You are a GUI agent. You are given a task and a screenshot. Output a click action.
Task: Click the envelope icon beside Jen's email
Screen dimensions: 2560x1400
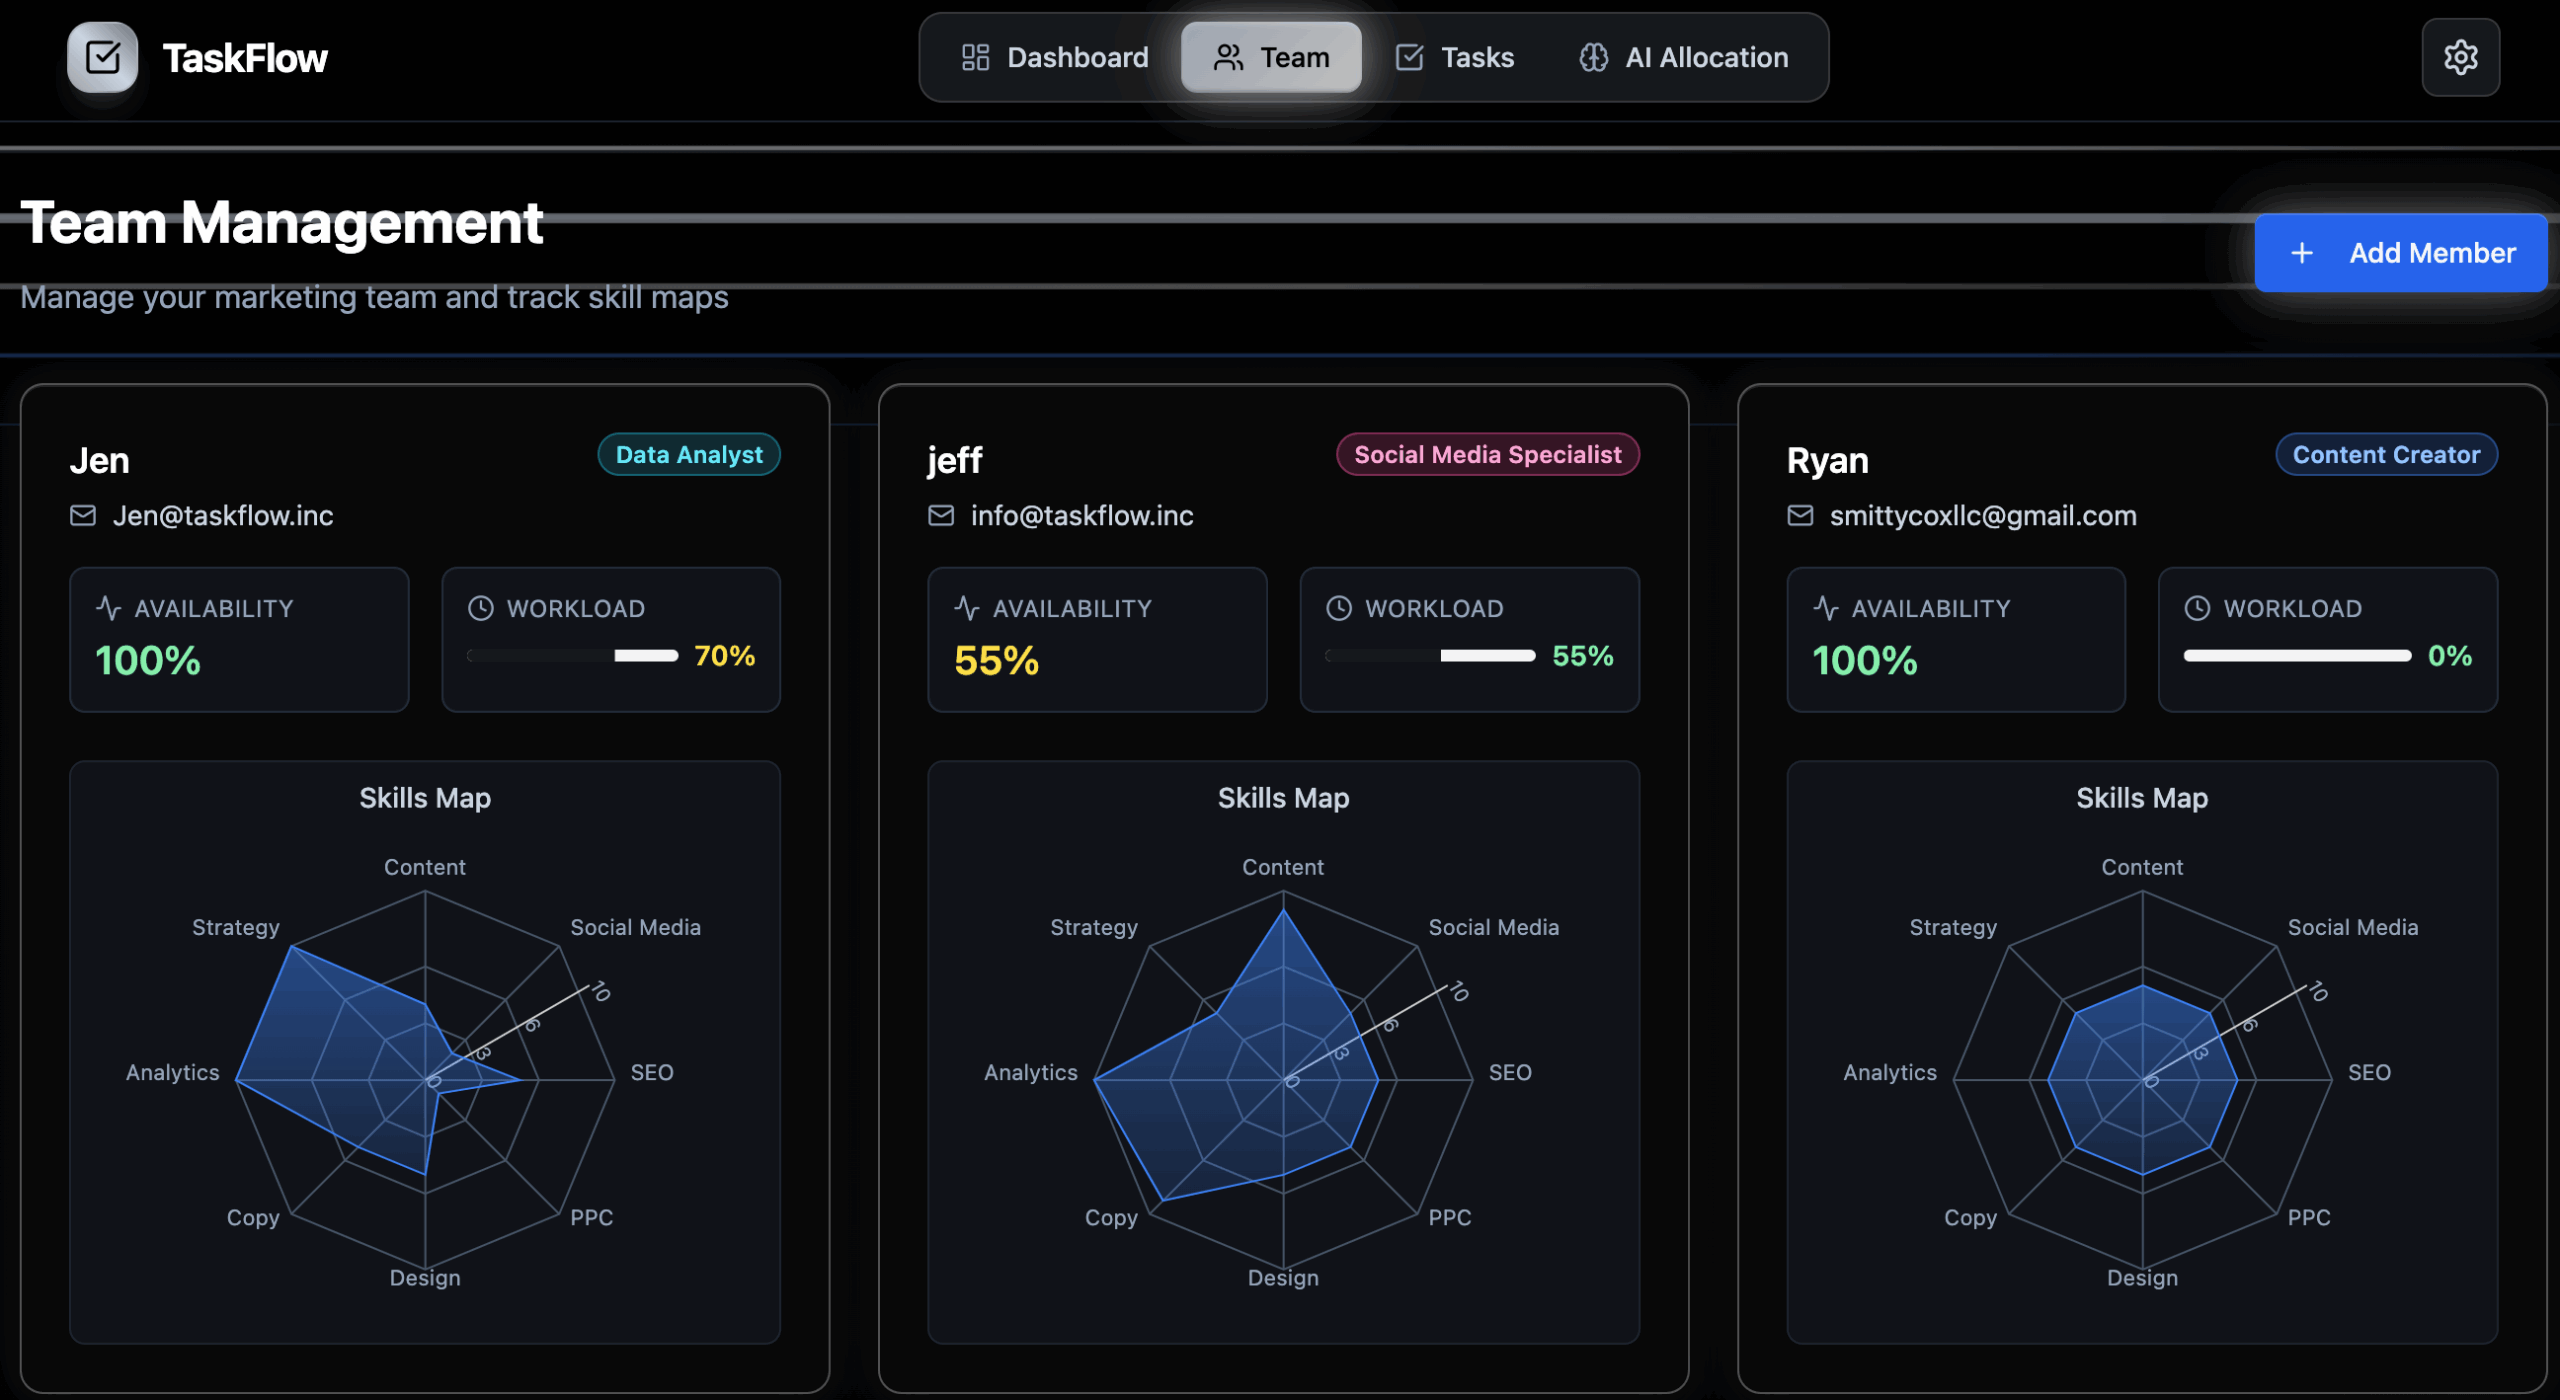84,515
